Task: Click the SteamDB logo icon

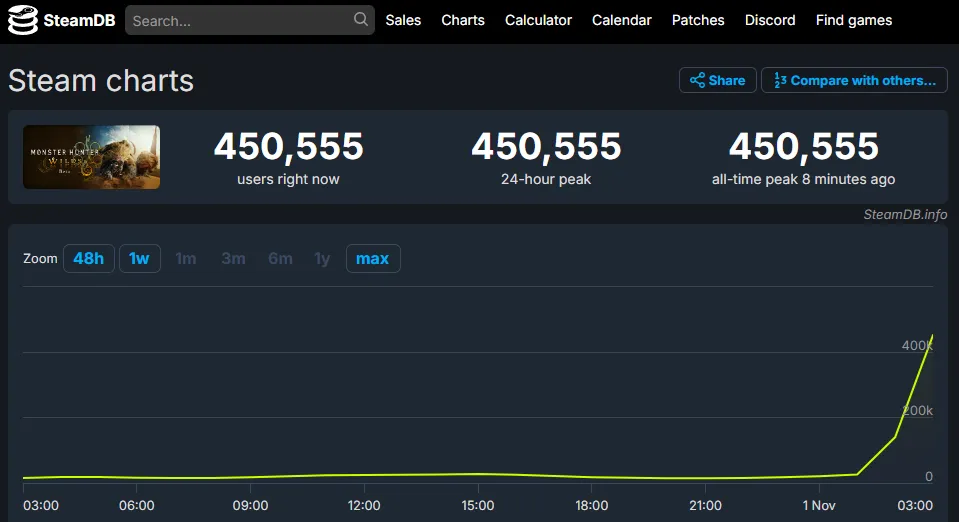Action: 23,20
